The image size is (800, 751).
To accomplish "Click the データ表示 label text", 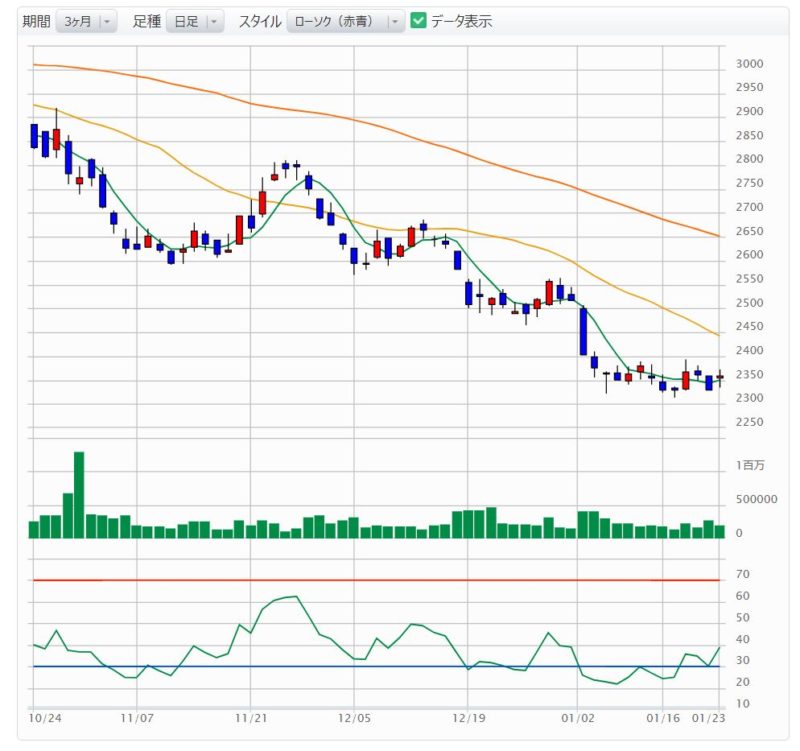I will click(x=461, y=21).
